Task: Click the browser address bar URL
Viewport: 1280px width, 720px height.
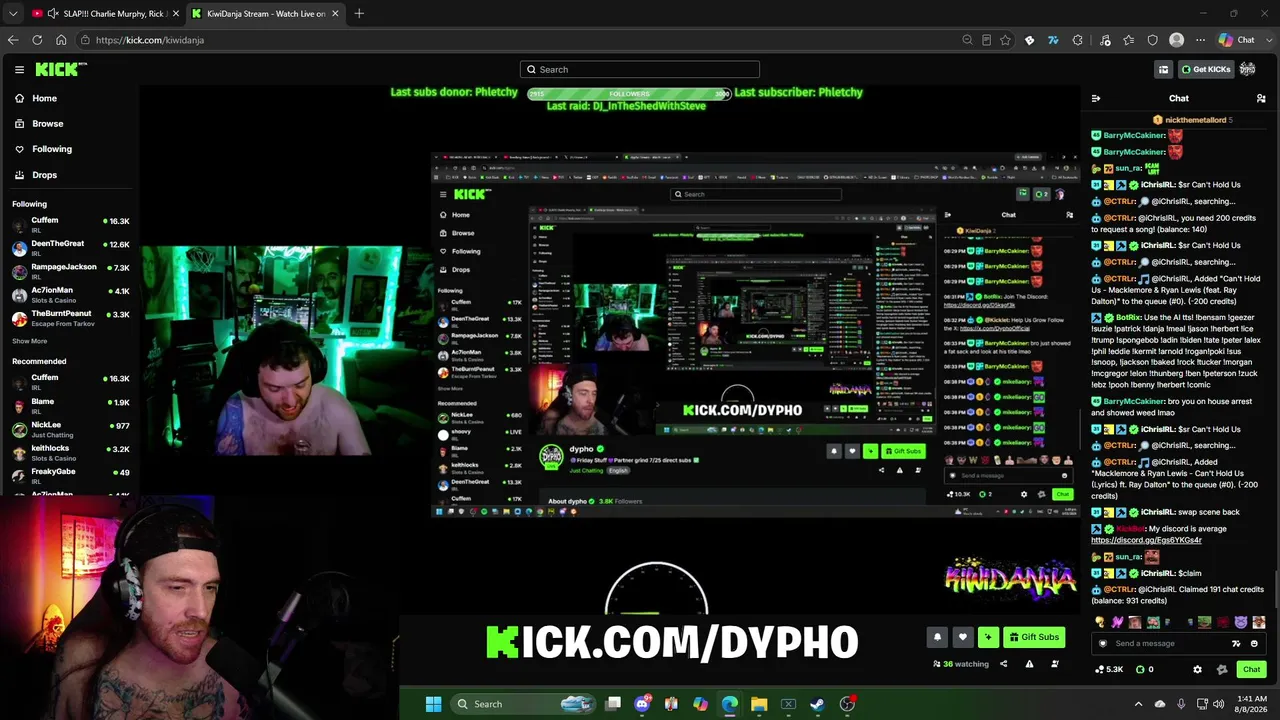Action: pos(150,40)
